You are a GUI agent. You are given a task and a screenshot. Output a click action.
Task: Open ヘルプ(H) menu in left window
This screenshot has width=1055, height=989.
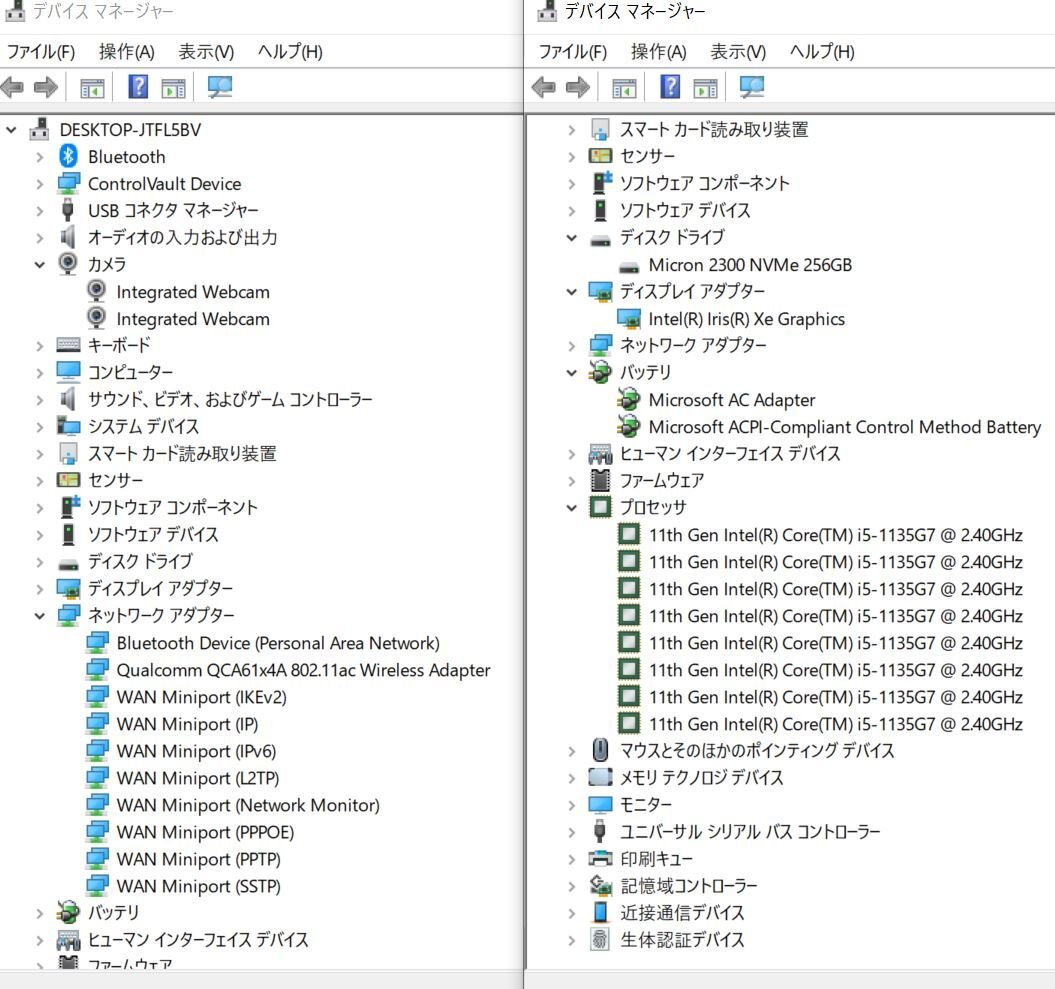click(x=290, y=52)
